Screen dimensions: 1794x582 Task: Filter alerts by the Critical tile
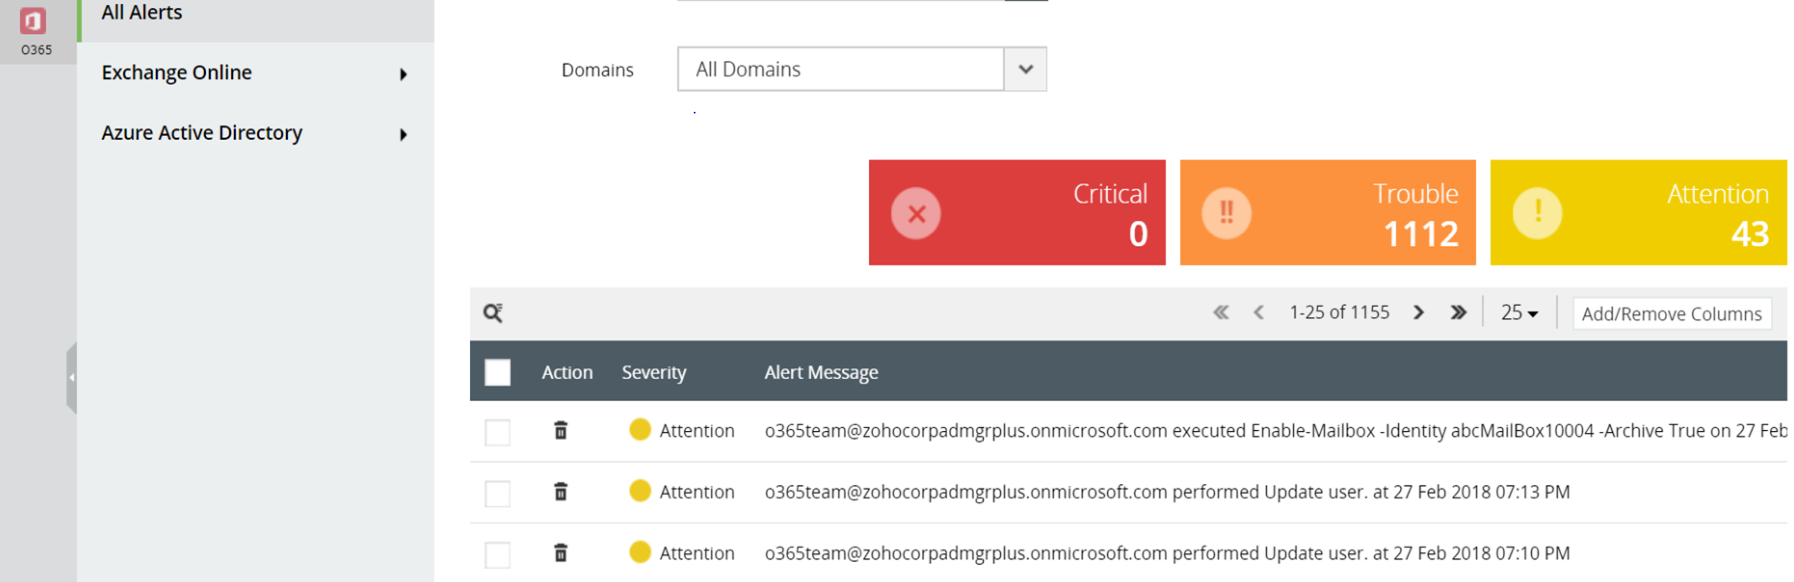[1017, 212]
